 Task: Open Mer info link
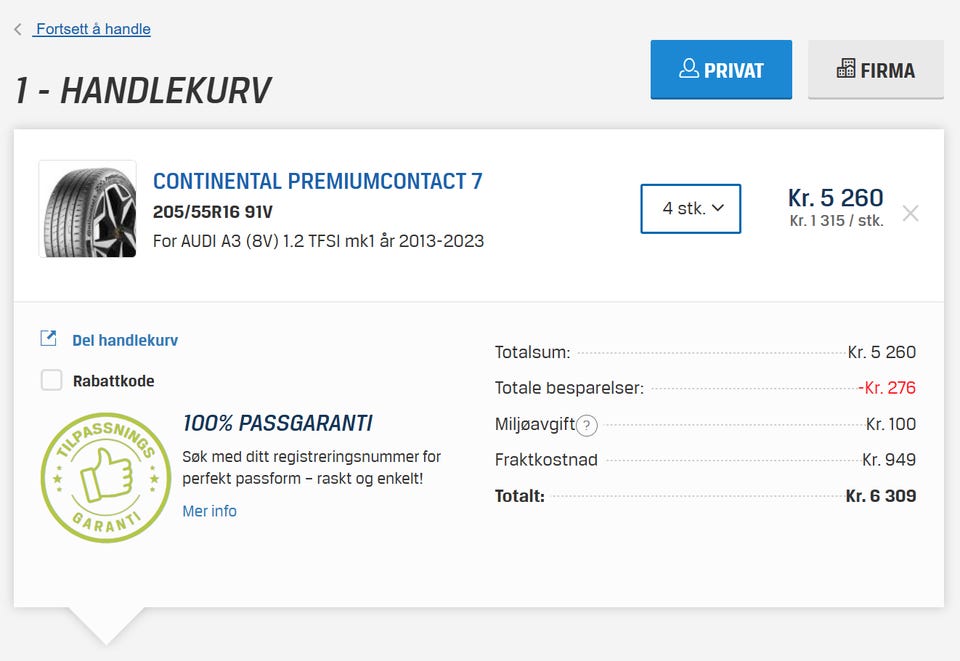coord(209,511)
